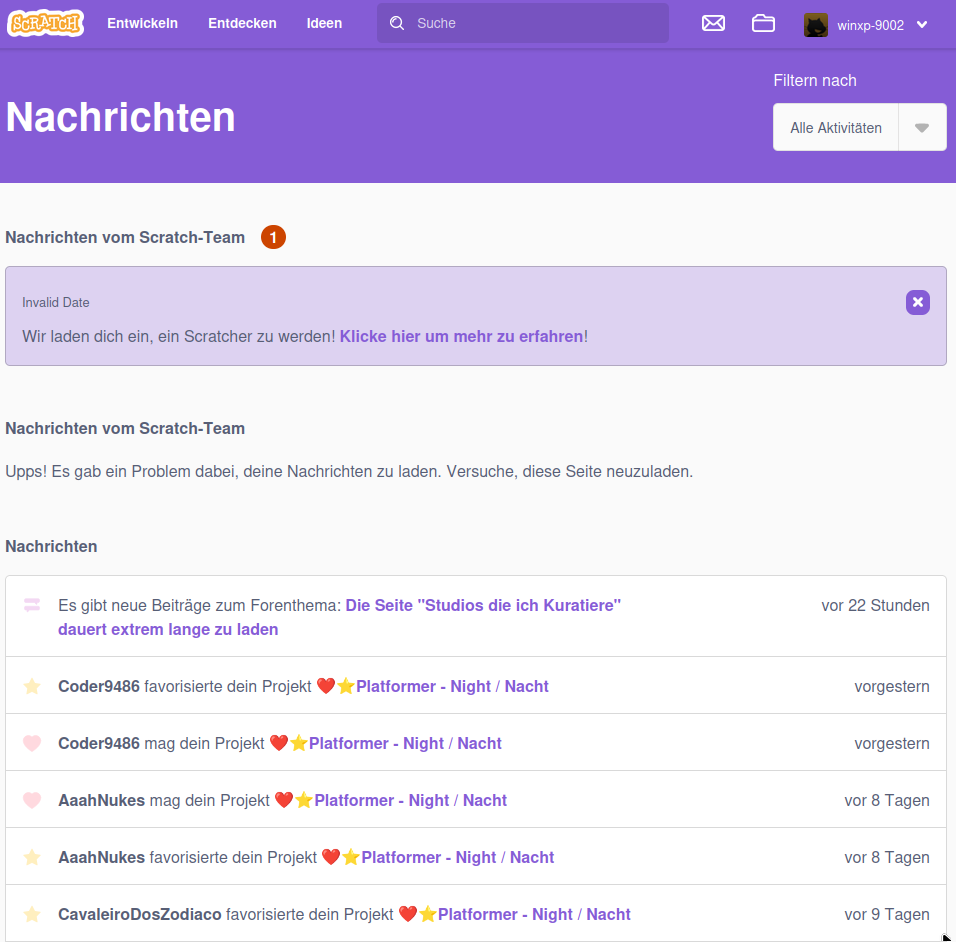
Task: Click the winxp-9002 profile avatar
Action: coord(816,25)
